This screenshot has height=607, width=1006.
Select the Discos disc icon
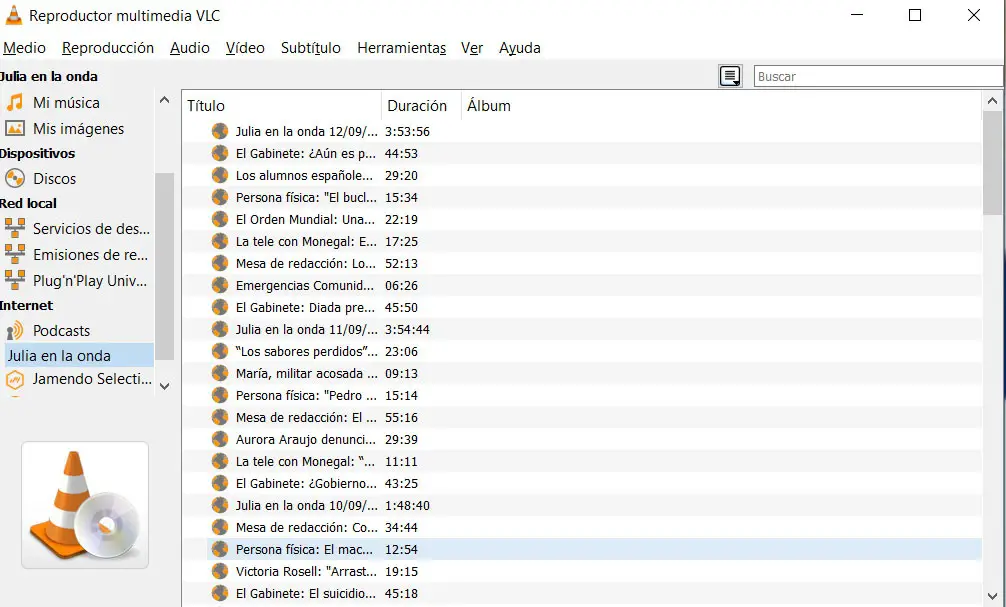click(15, 178)
